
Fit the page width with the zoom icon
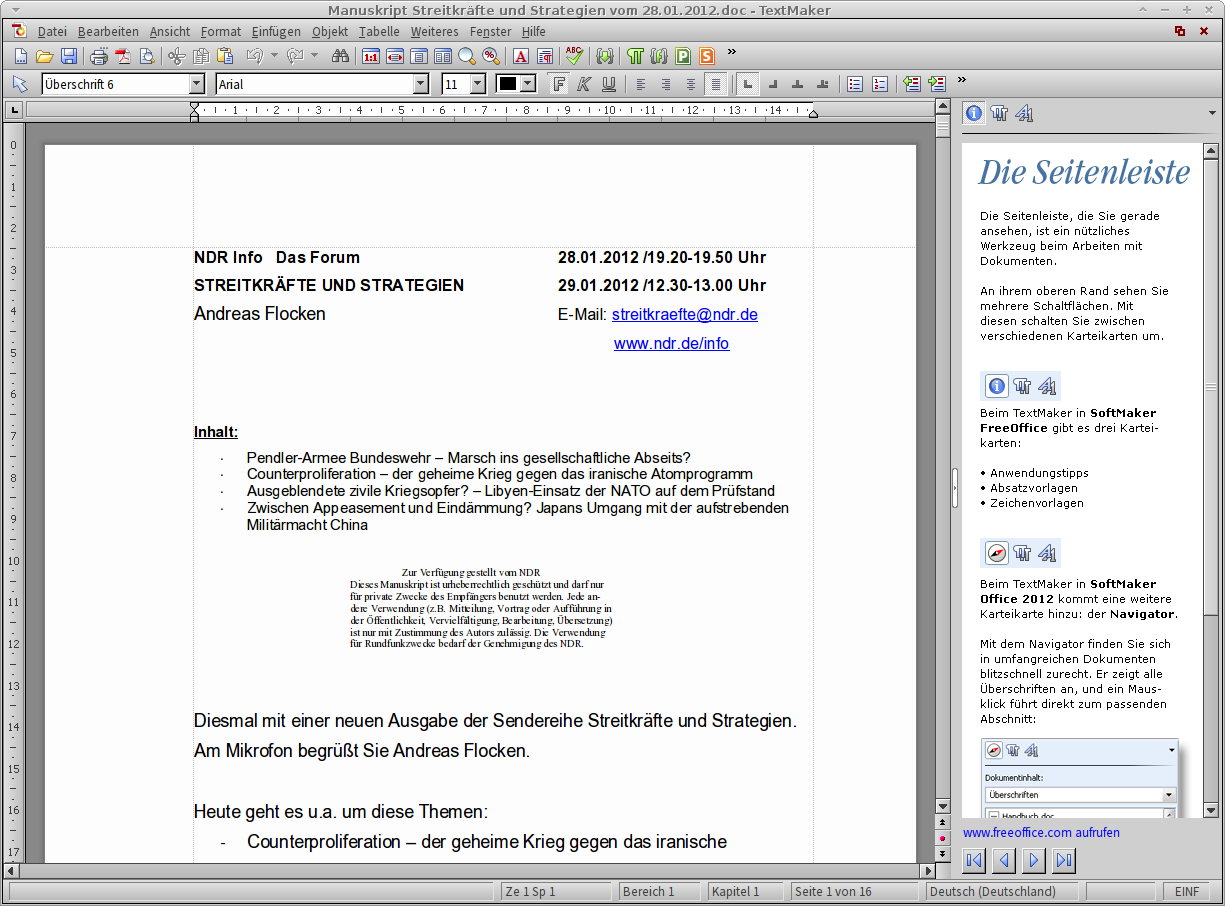(x=395, y=56)
